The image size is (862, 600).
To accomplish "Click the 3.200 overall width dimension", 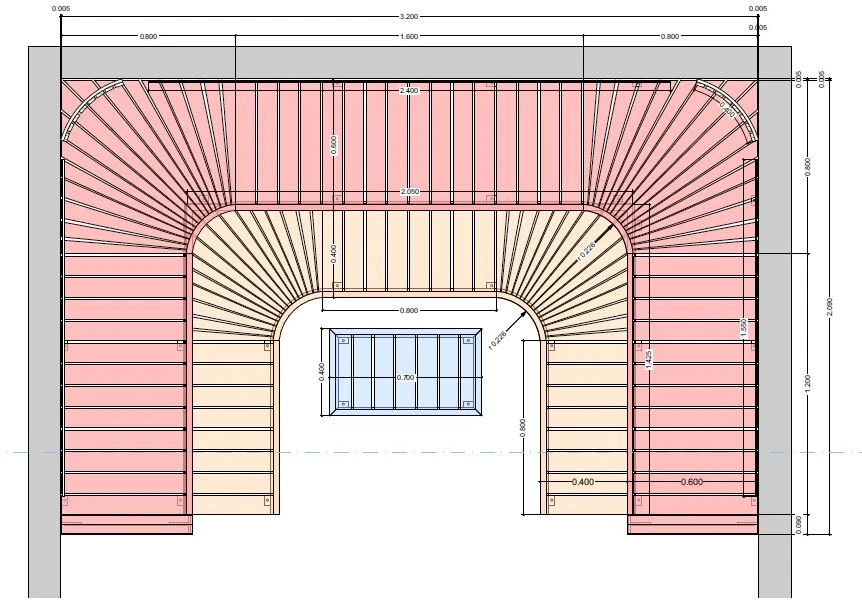I will 408,16.
